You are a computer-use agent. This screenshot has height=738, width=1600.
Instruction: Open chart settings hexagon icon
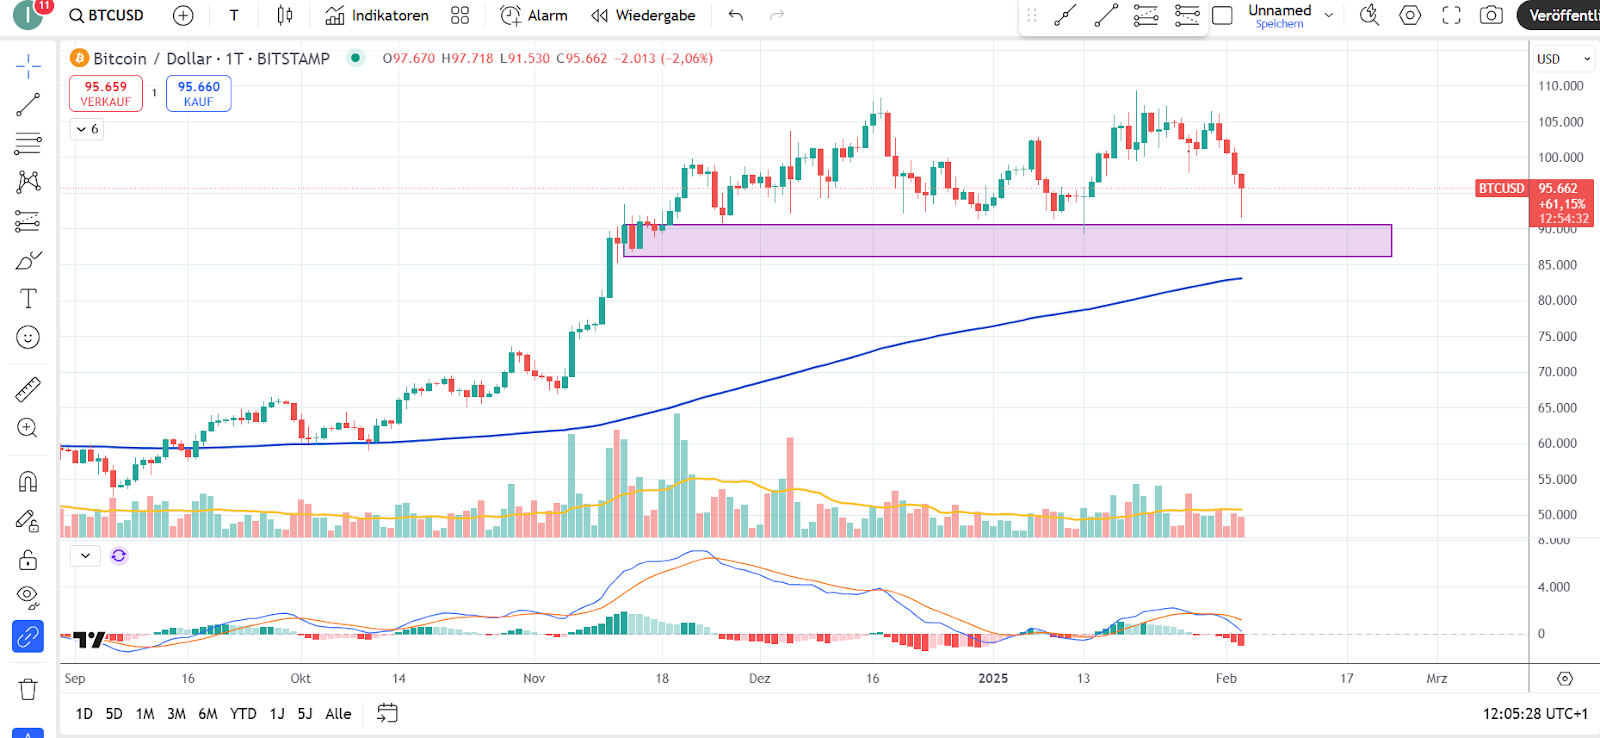pyautogui.click(x=1410, y=15)
